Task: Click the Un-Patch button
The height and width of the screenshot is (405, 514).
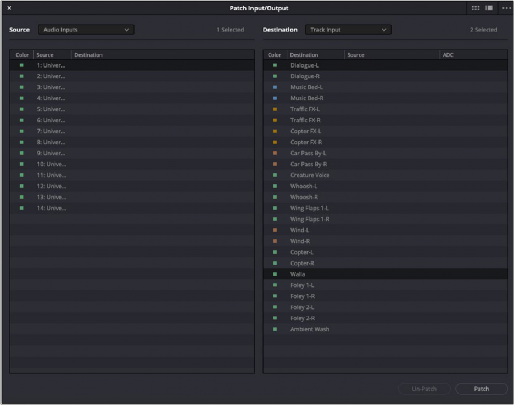Action: 424,389
